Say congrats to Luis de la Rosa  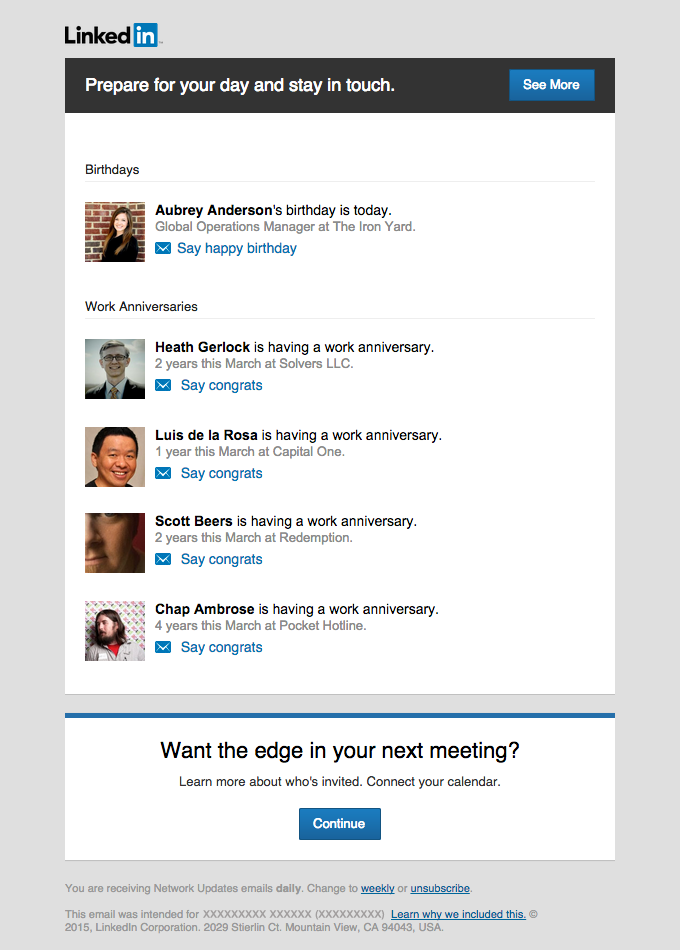point(221,474)
